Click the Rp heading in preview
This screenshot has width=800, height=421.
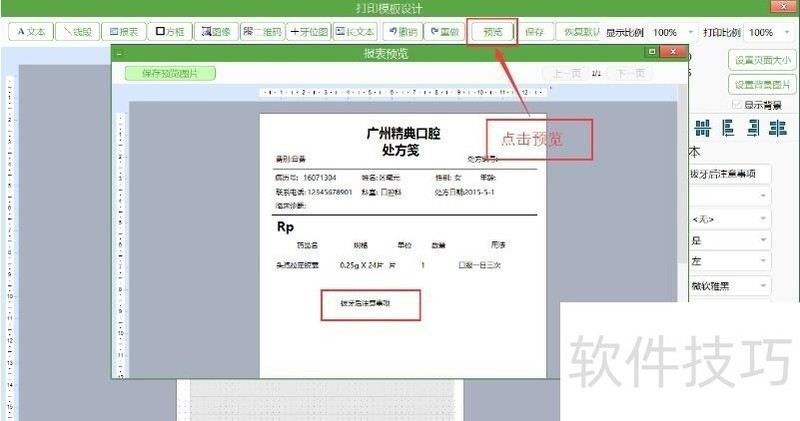285,227
